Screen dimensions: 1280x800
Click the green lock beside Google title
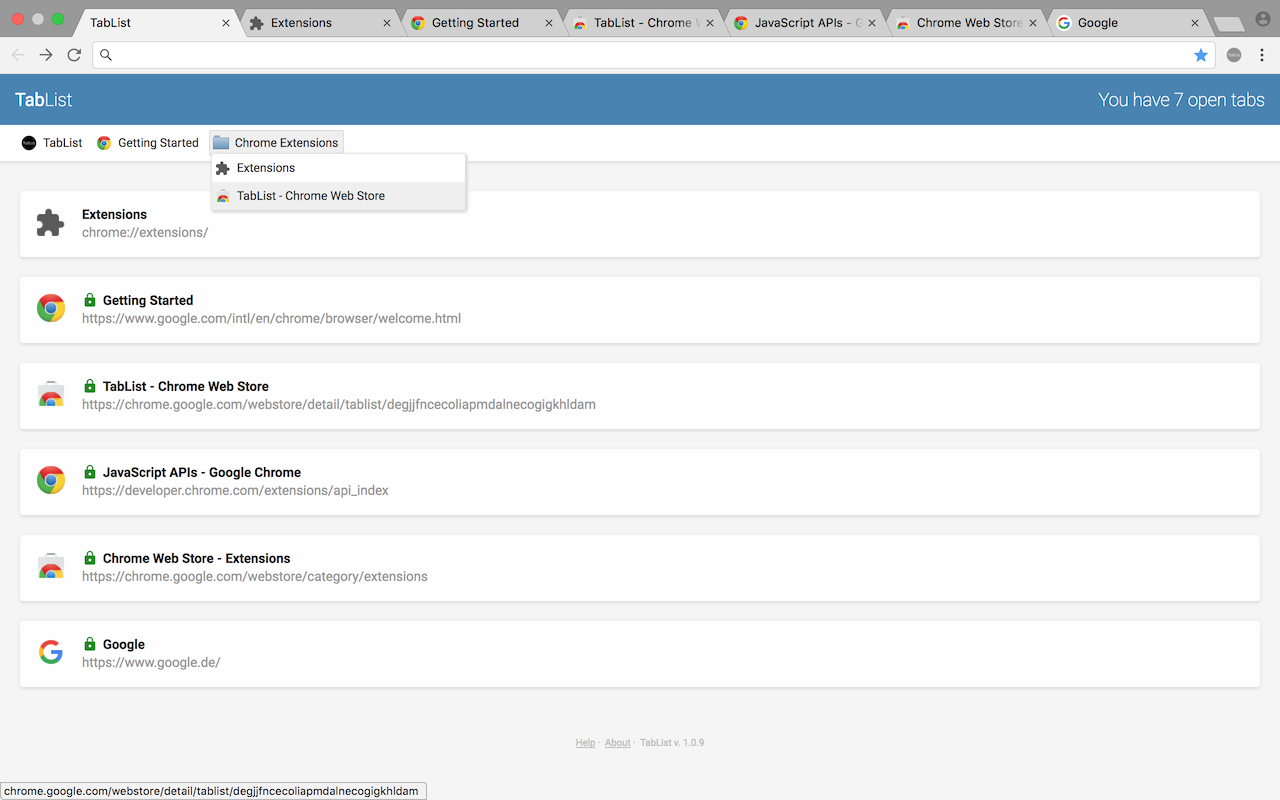pos(90,644)
